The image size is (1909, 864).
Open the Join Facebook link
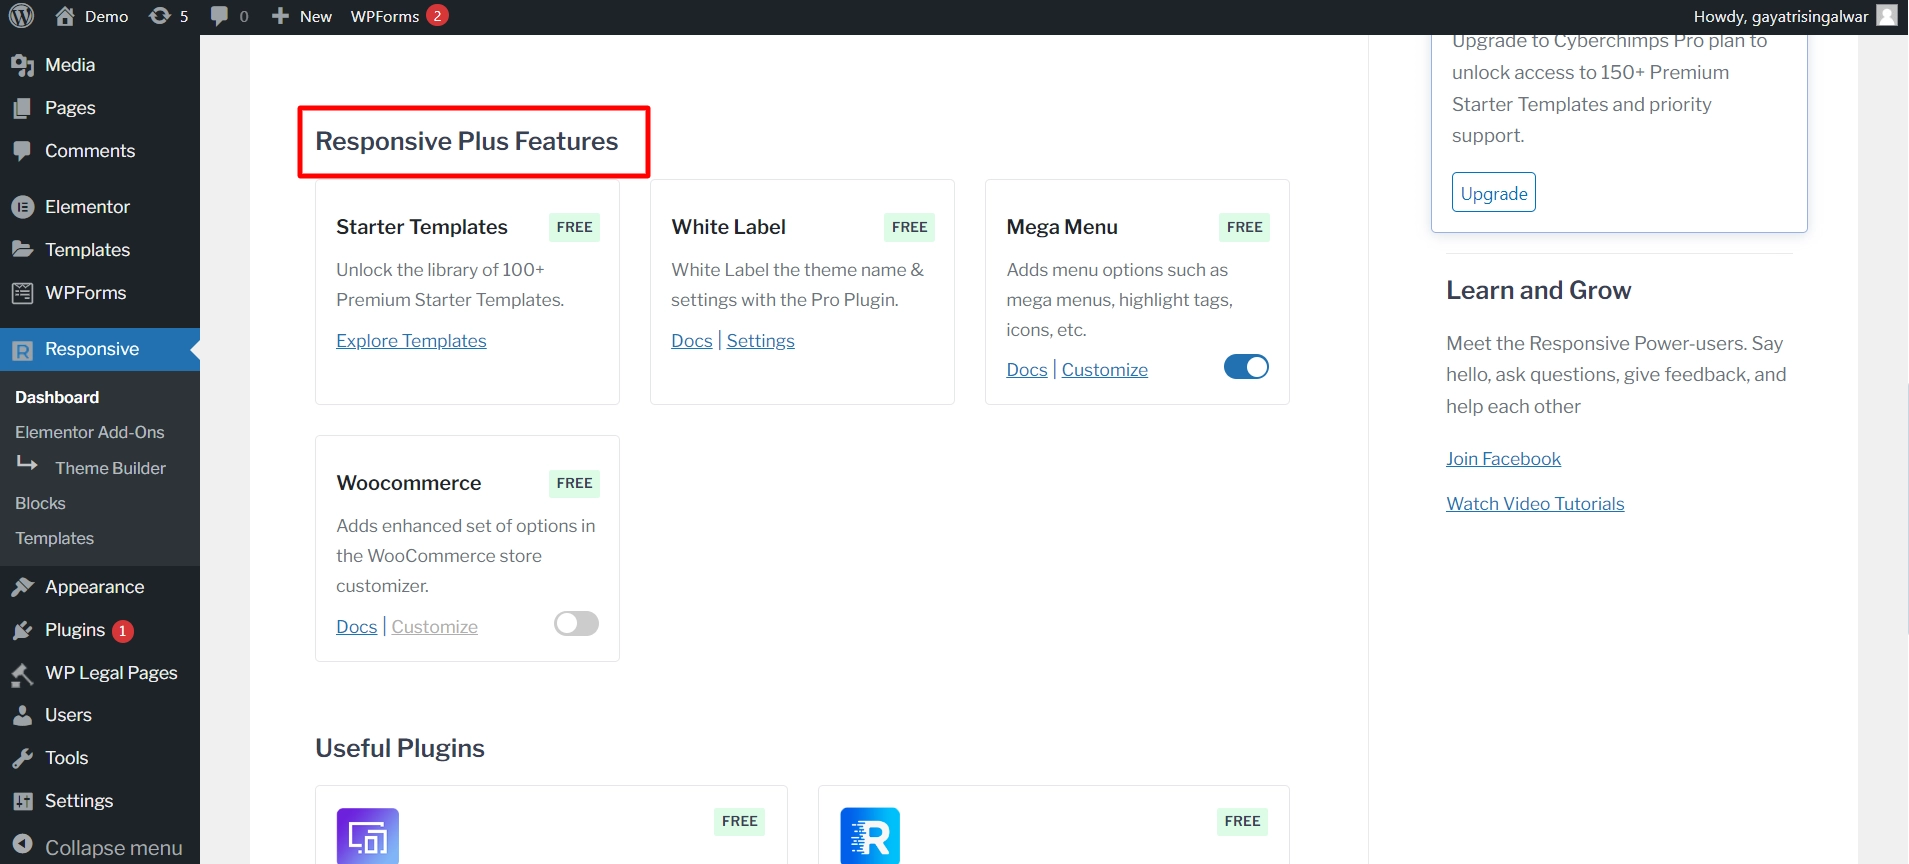click(1503, 459)
